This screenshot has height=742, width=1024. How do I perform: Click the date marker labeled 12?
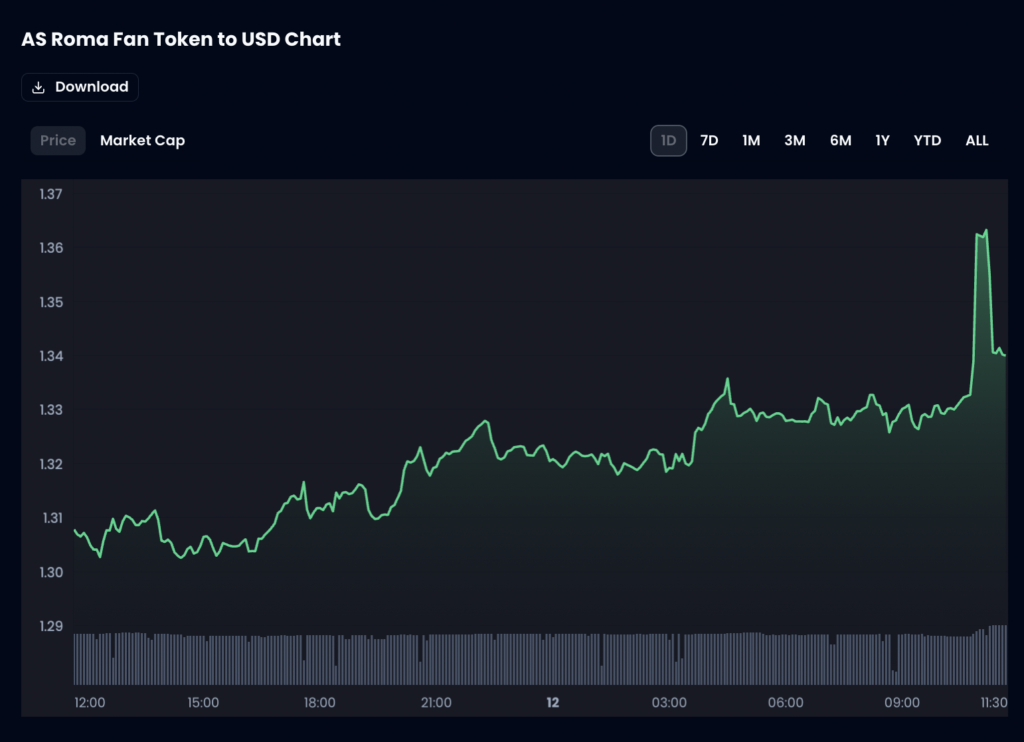[553, 702]
